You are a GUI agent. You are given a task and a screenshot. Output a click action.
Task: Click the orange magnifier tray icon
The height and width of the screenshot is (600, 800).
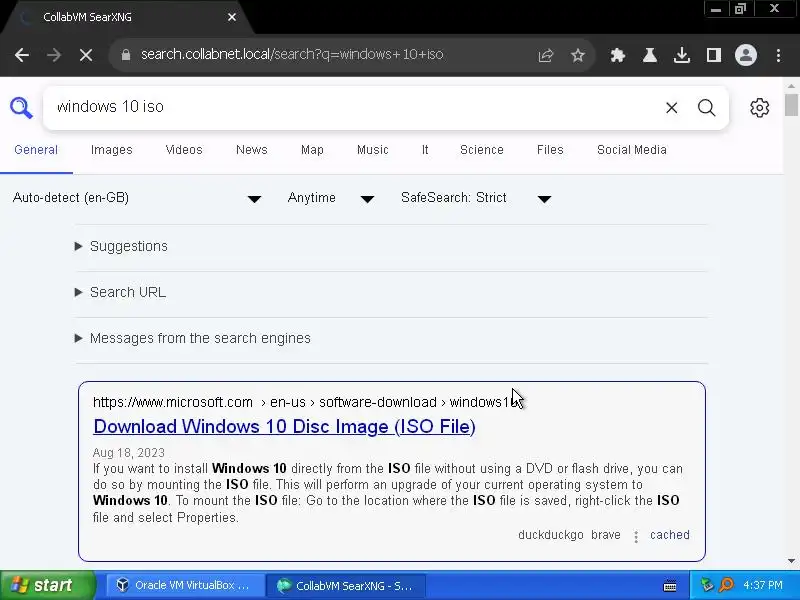[x=727, y=585]
